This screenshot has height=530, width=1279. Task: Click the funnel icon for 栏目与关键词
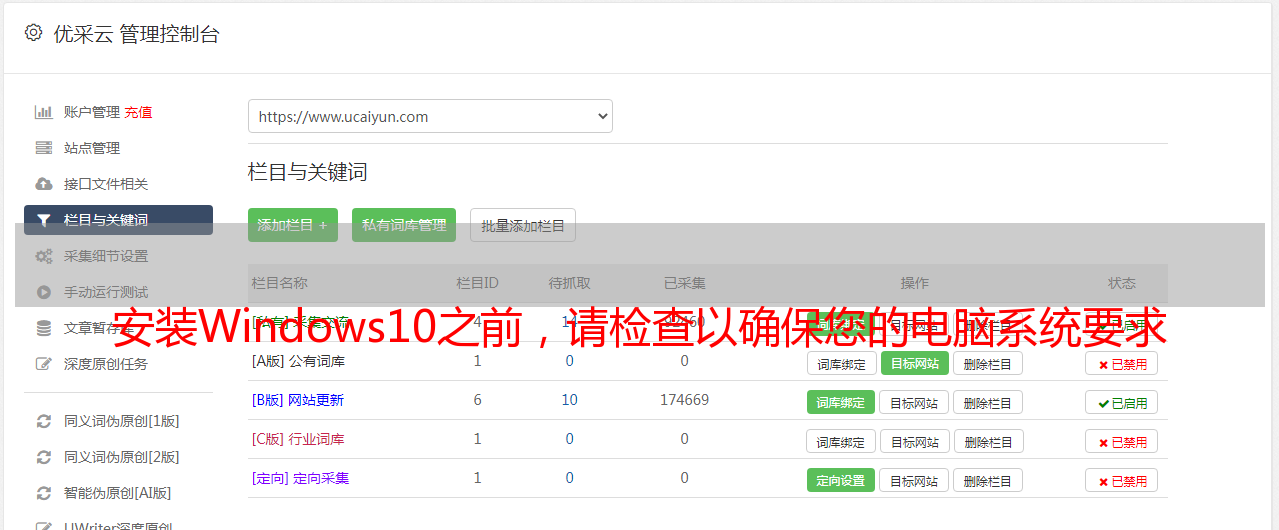click(x=43, y=220)
